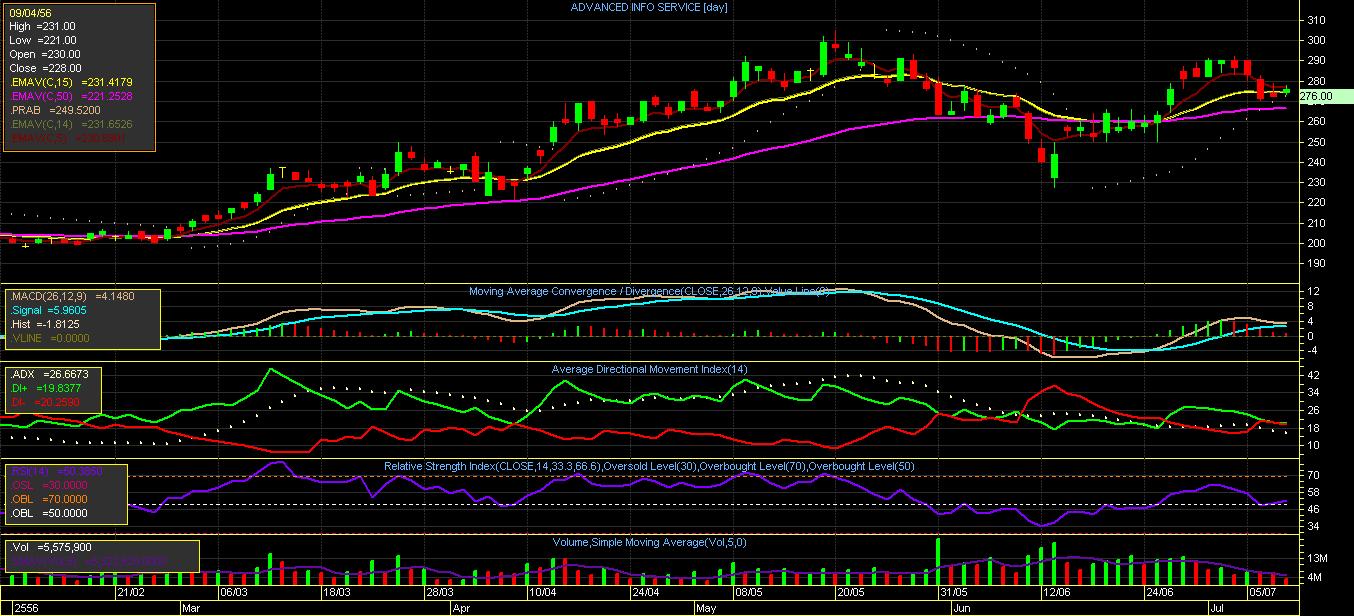The height and width of the screenshot is (616, 1354).
Task: Click the Volume,Simple Moving Average(Vol,5,0) title
Action: click(649, 542)
